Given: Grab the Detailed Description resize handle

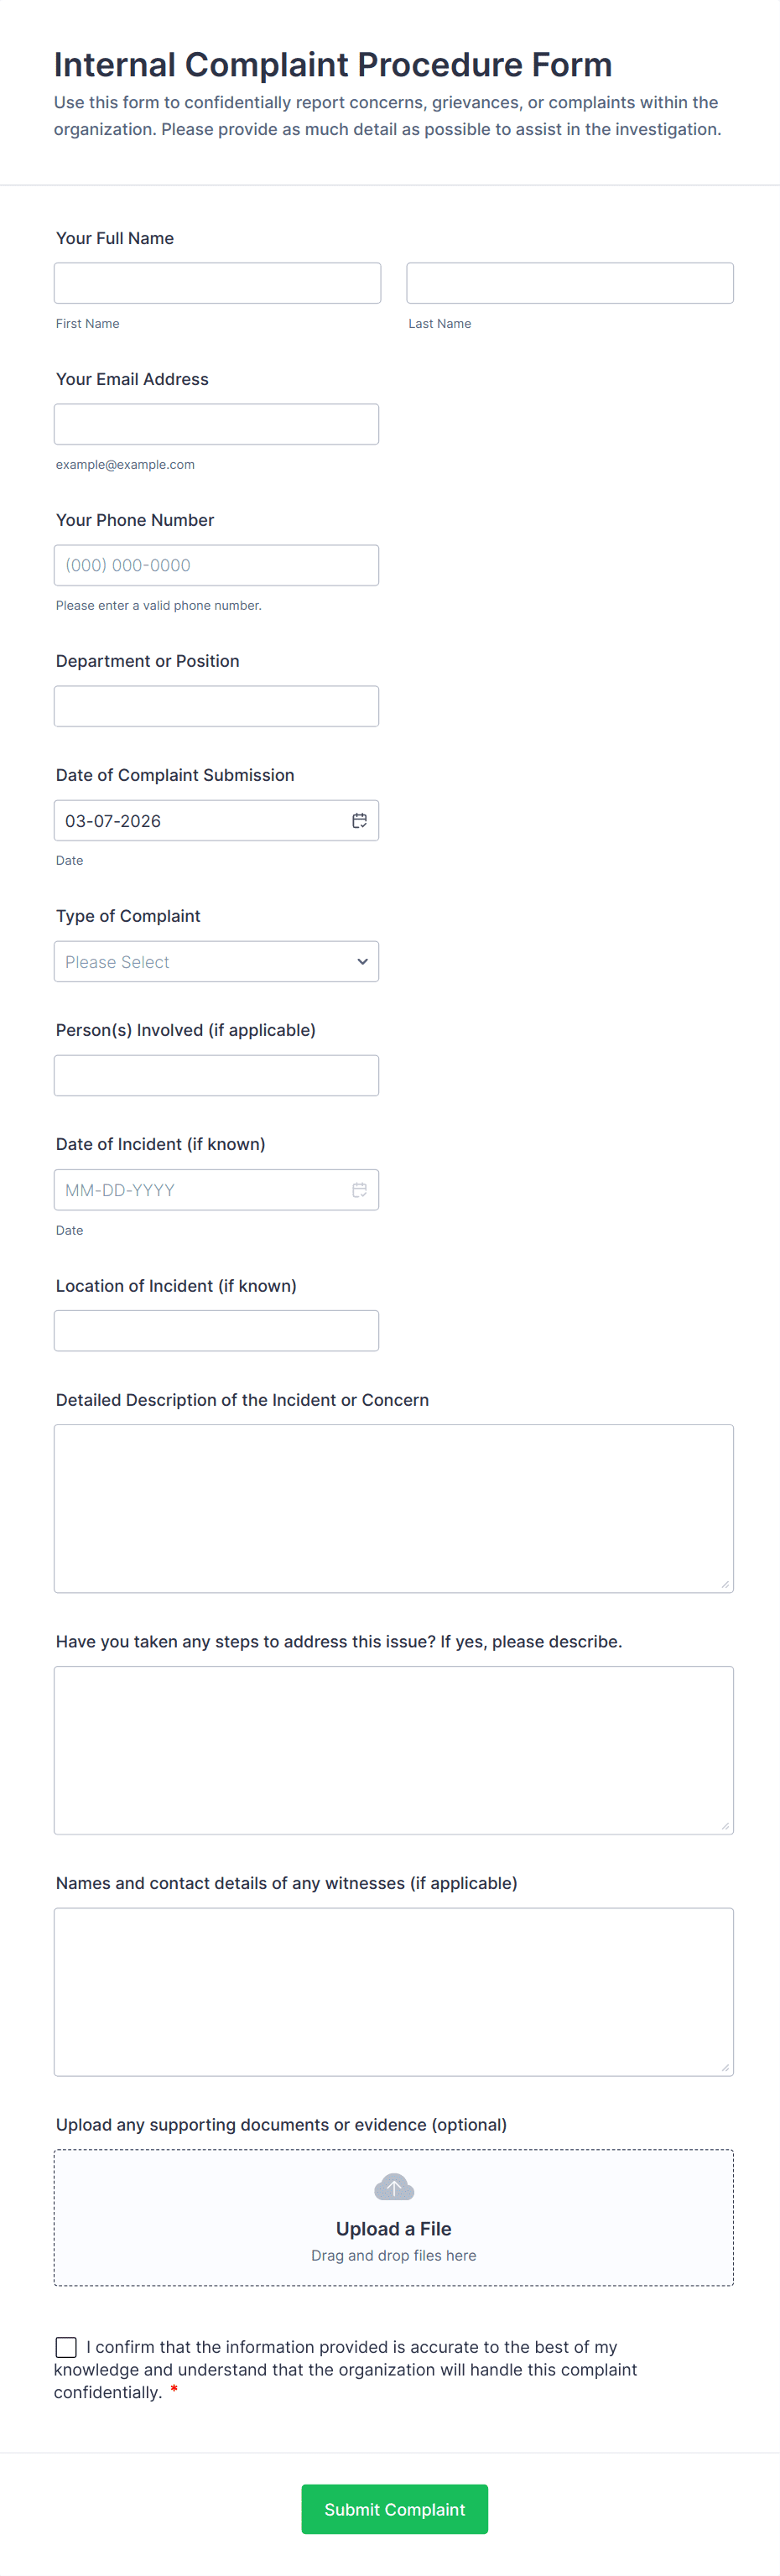Looking at the screenshot, I should click(x=725, y=1584).
